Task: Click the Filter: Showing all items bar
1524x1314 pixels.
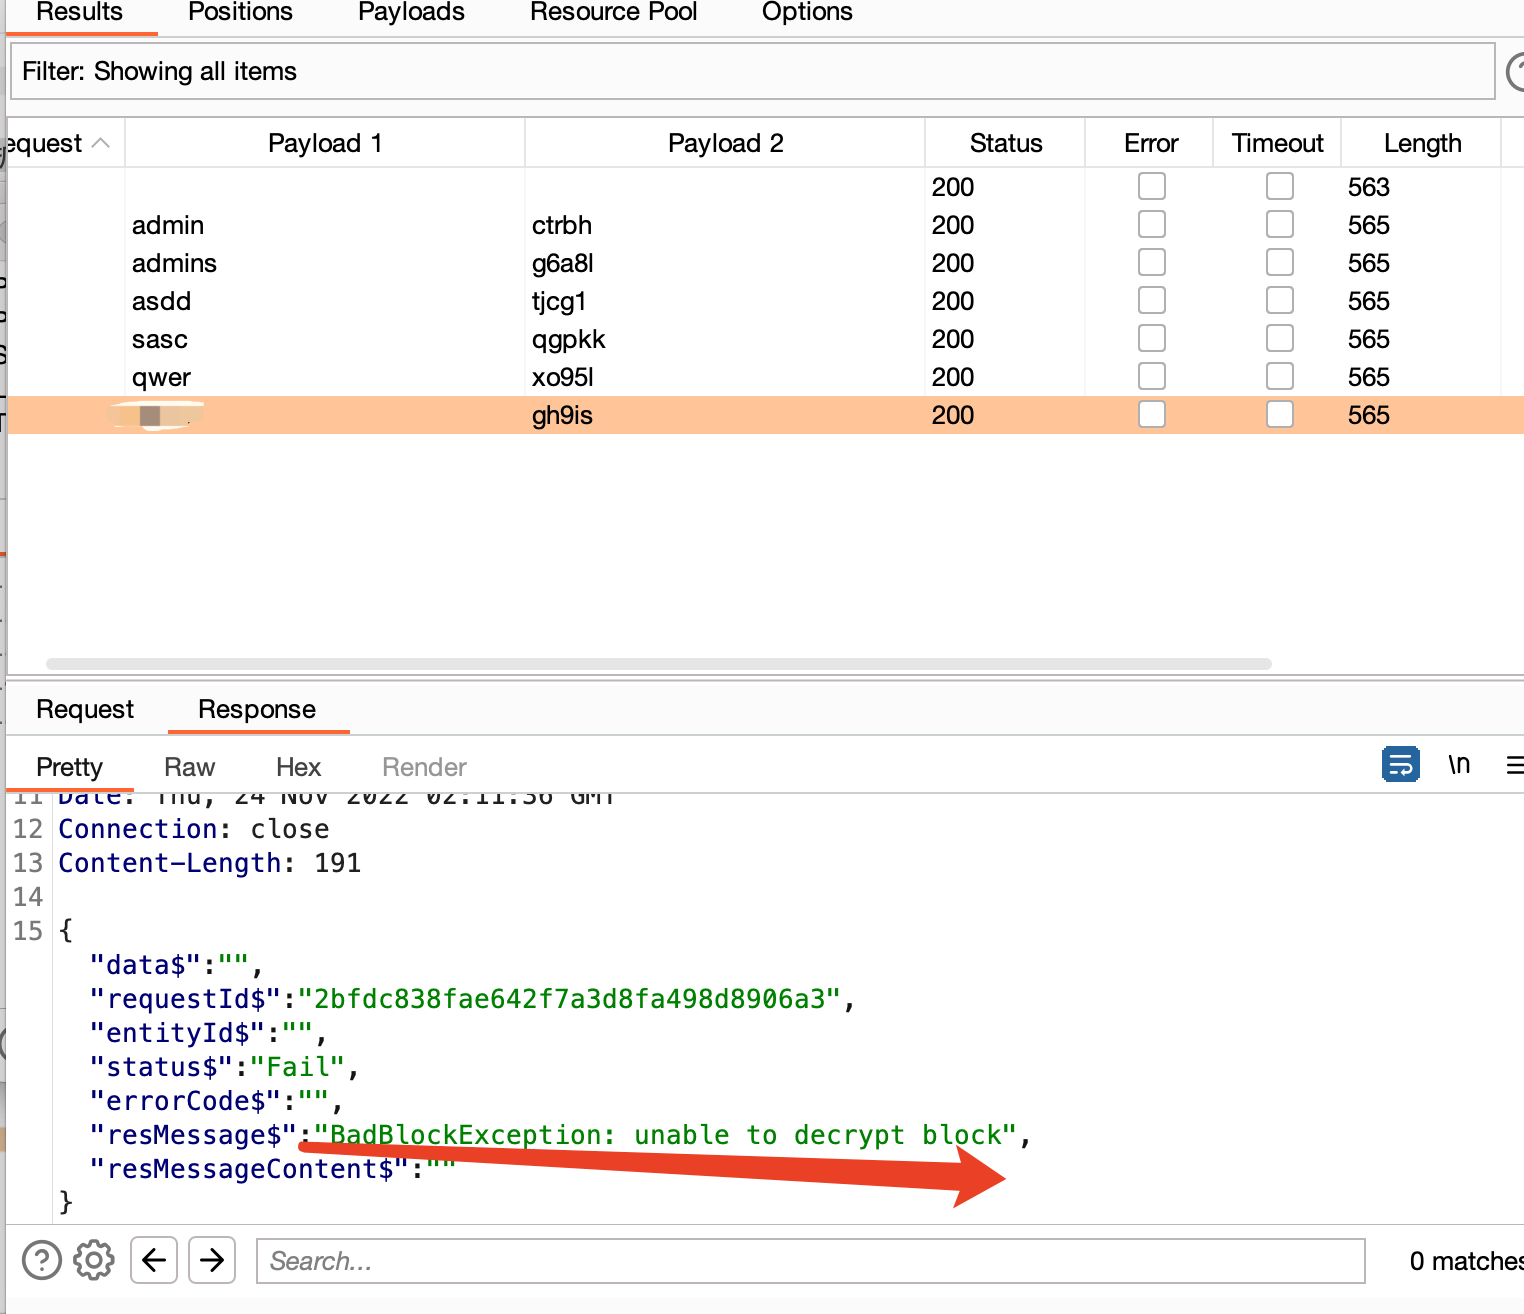Action: (x=752, y=71)
